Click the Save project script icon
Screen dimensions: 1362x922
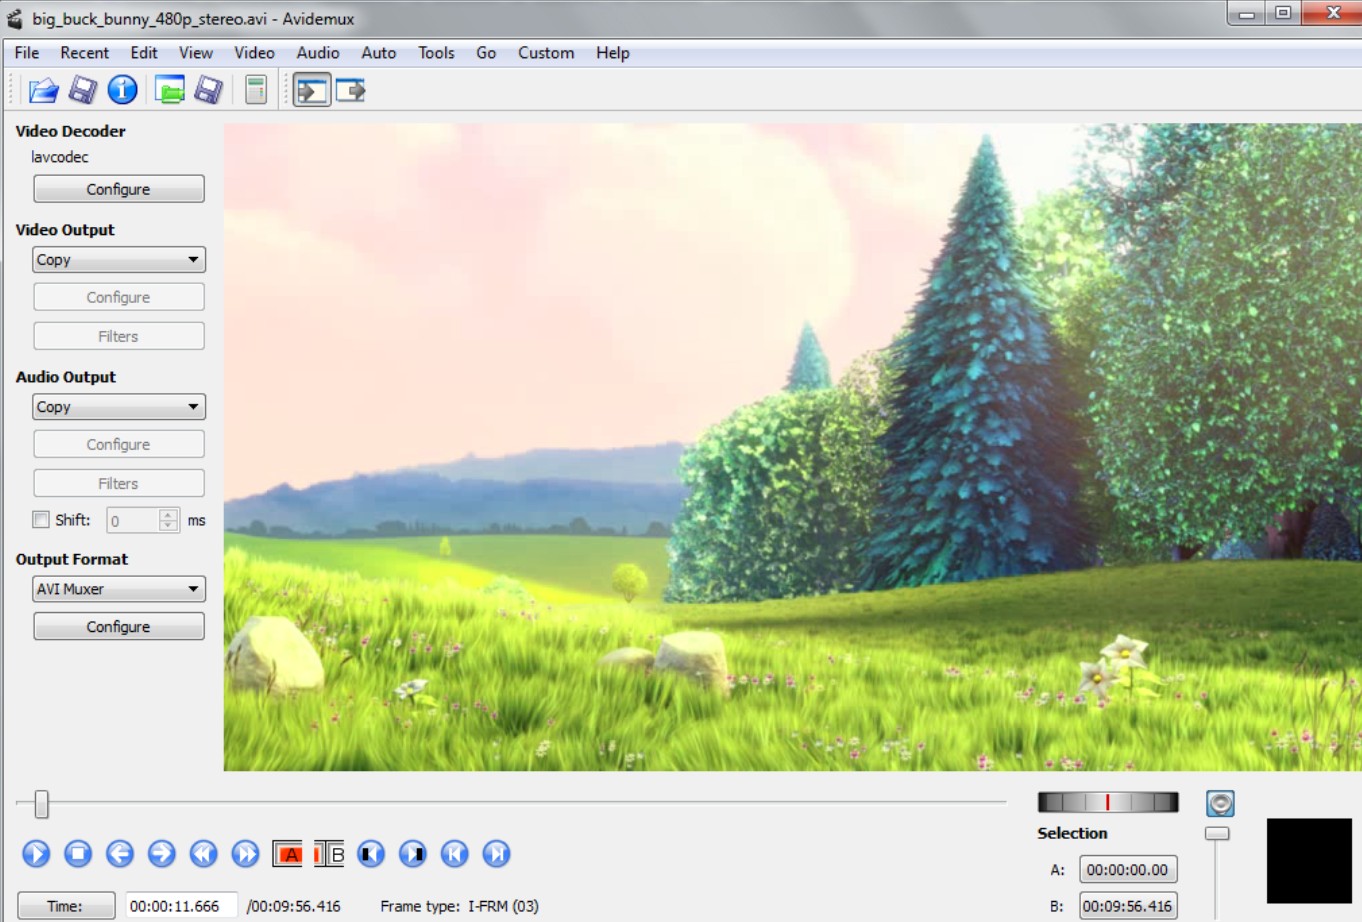point(208,91)
